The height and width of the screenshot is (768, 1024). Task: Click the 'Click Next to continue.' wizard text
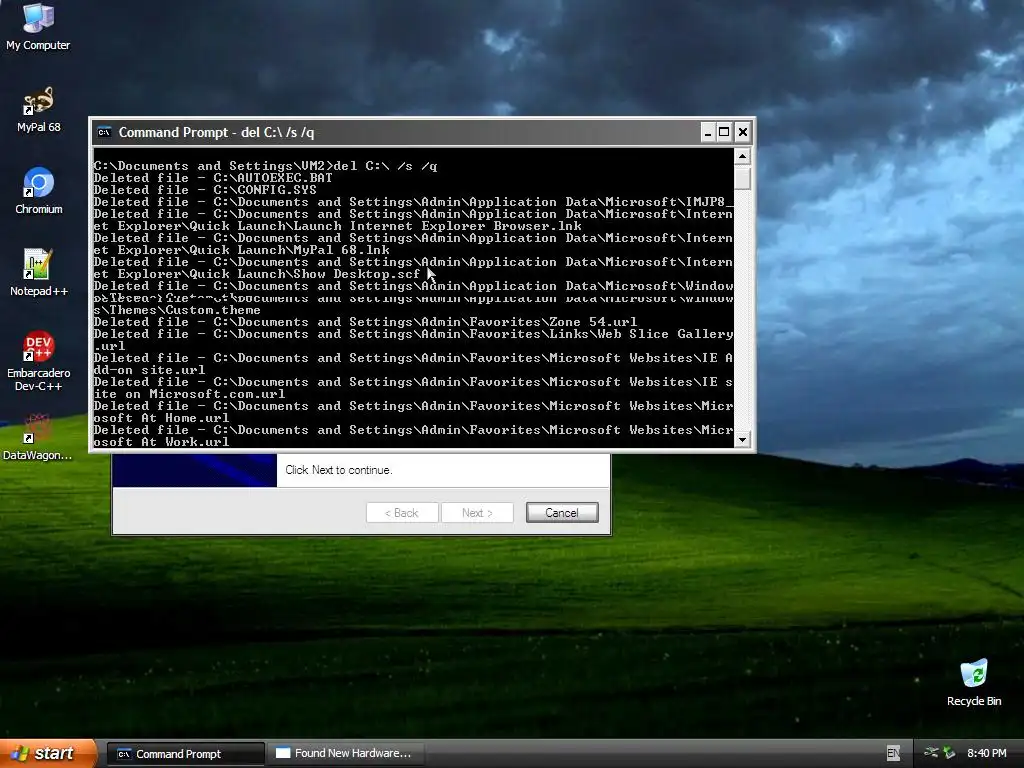[x=339, y=470]
